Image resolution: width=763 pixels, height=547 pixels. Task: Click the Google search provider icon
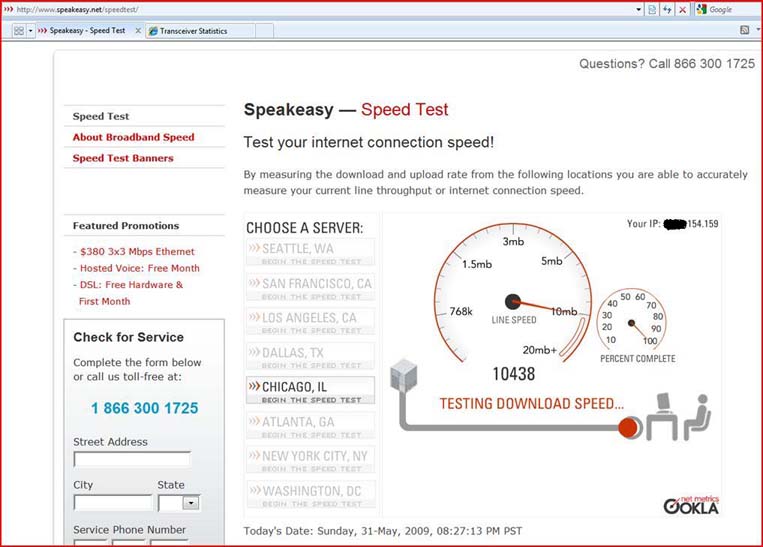click(701, 9)
